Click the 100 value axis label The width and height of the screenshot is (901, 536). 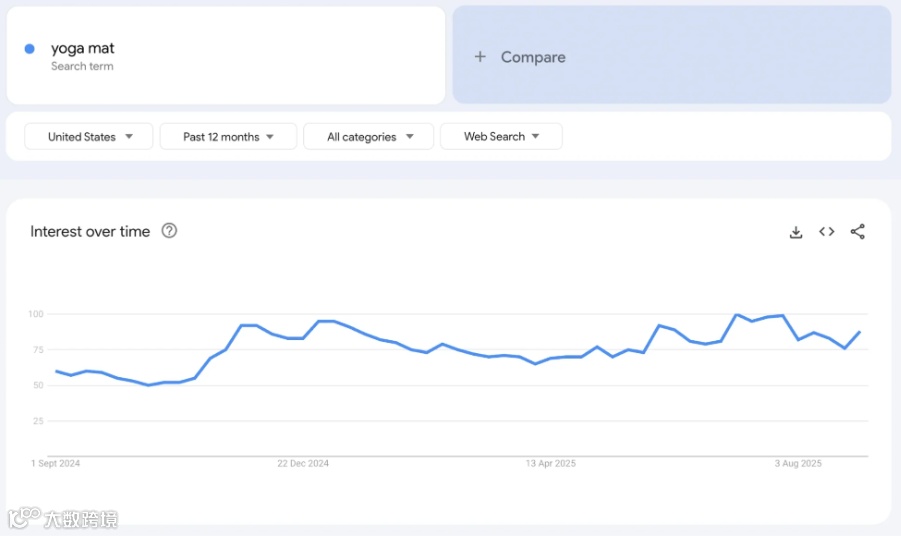pos(36,314)
